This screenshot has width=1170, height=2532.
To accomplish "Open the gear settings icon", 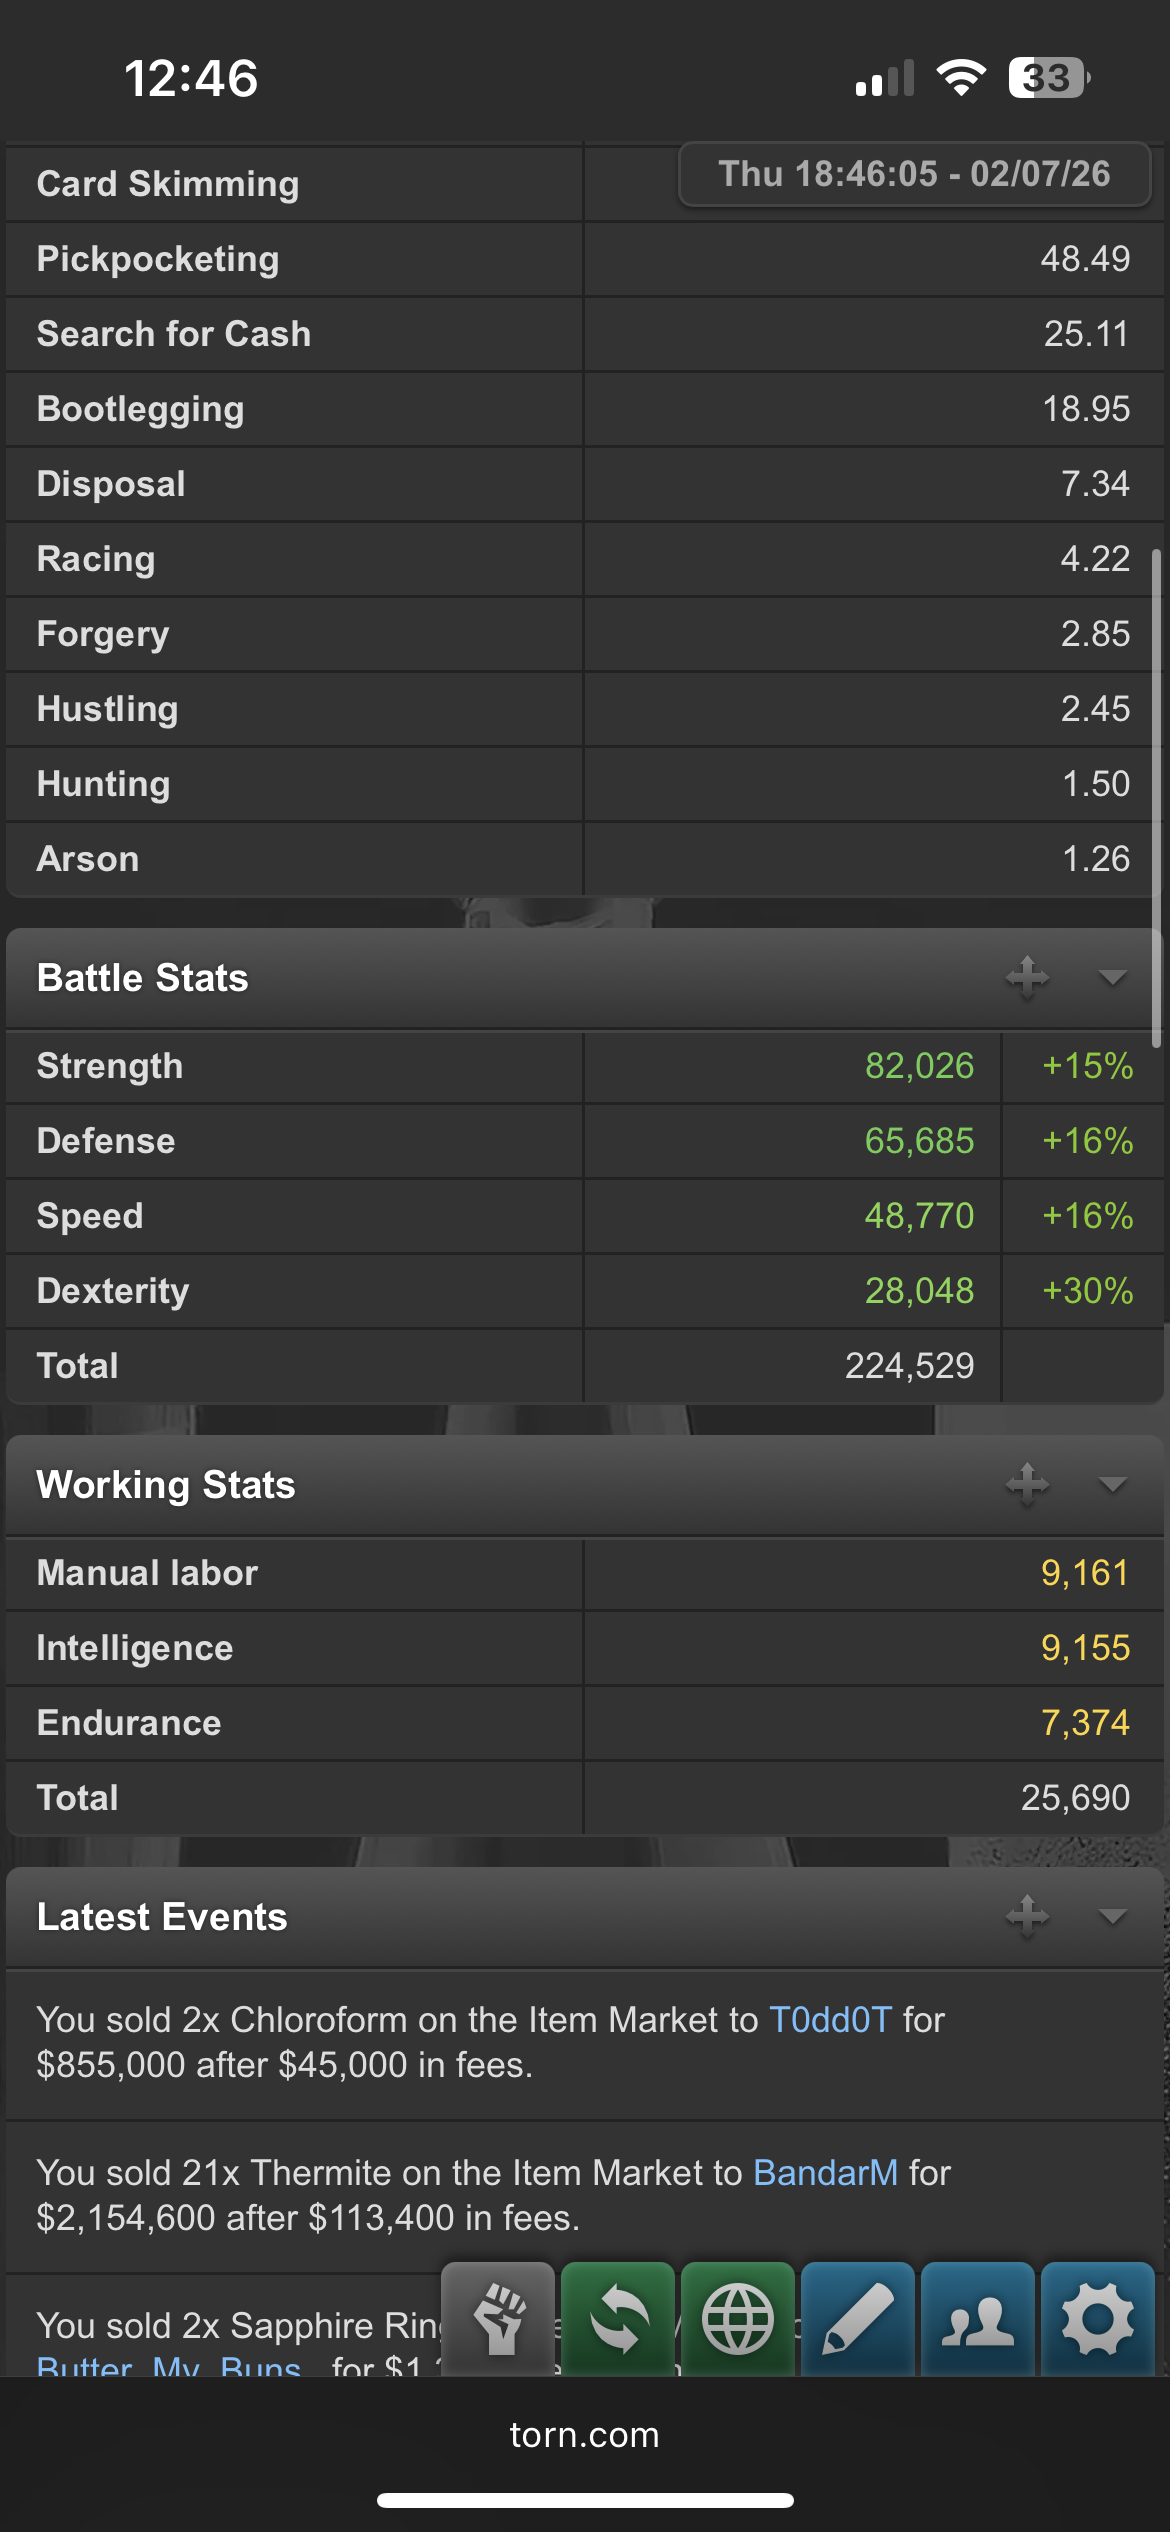I will 1098,2319.
